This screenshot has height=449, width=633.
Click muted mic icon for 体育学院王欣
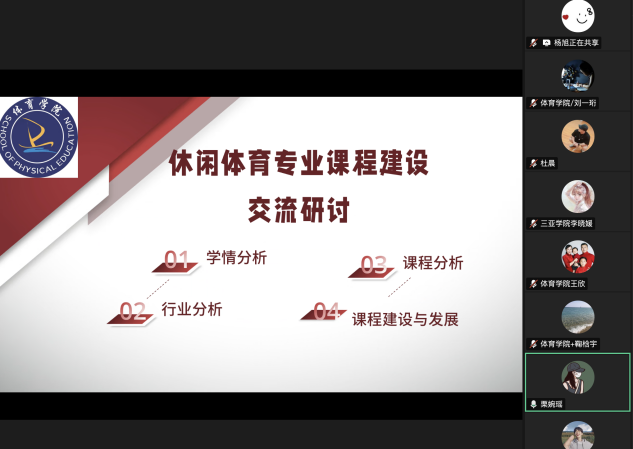534,283
